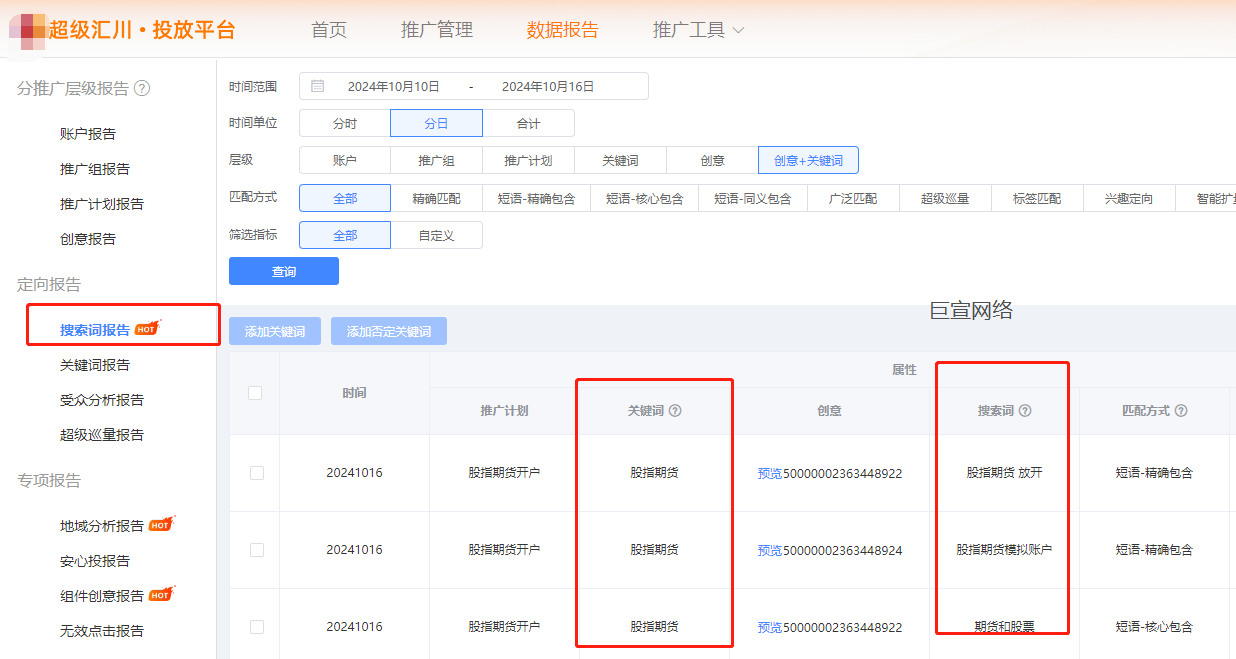Toggle the select-all checkbox in table header

(255, 393)
